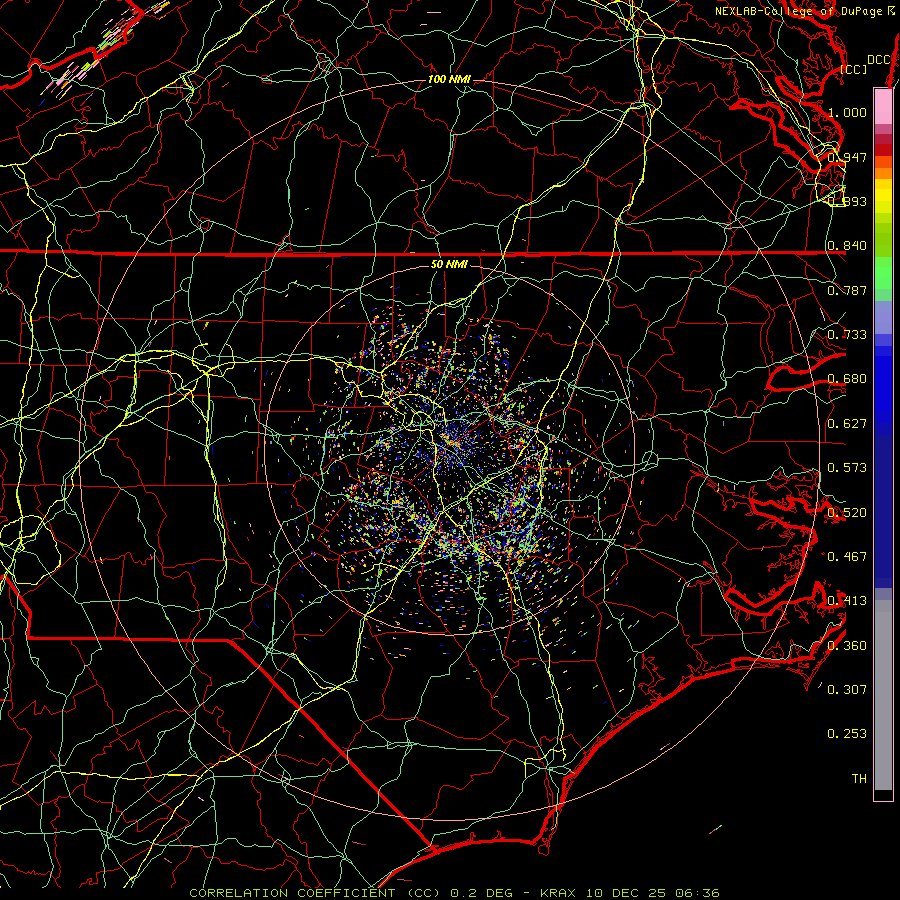Click the 0.733 legend value
This screenshot has width=900, height=900.
point(847,335)
